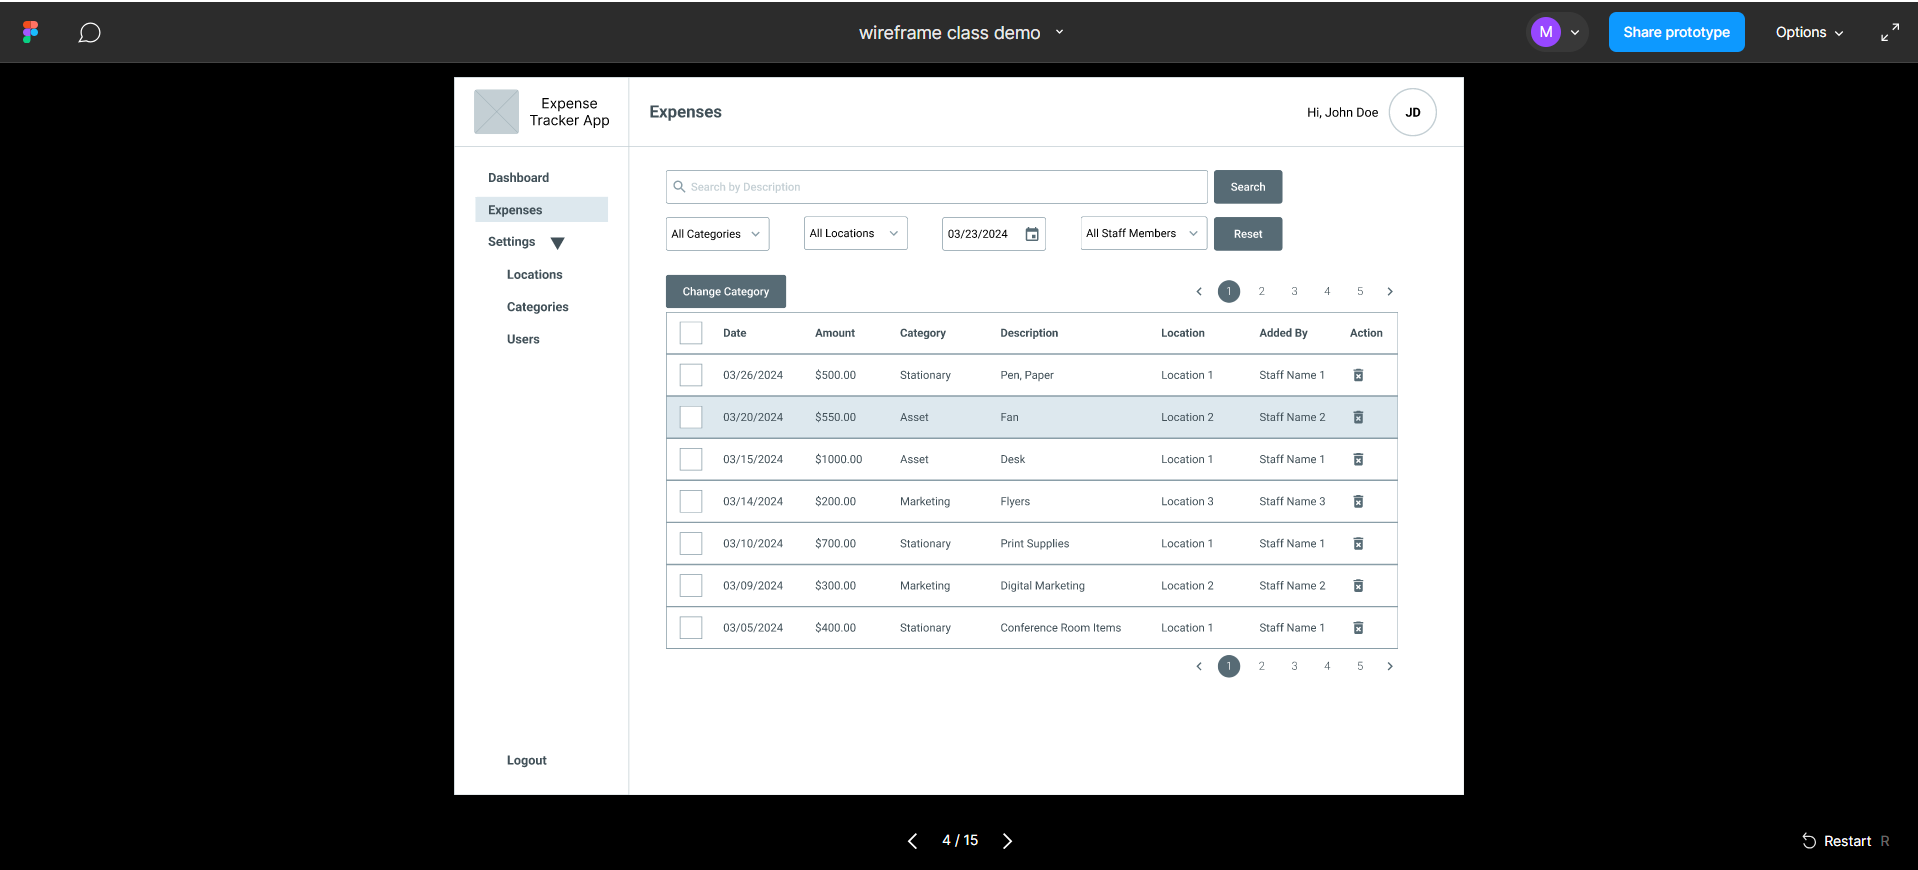Open Dashboard in the sidebar
Image resolution: width=1918 pixels, height=870 pixels.
pyautogui.click(x=518, y=178)
